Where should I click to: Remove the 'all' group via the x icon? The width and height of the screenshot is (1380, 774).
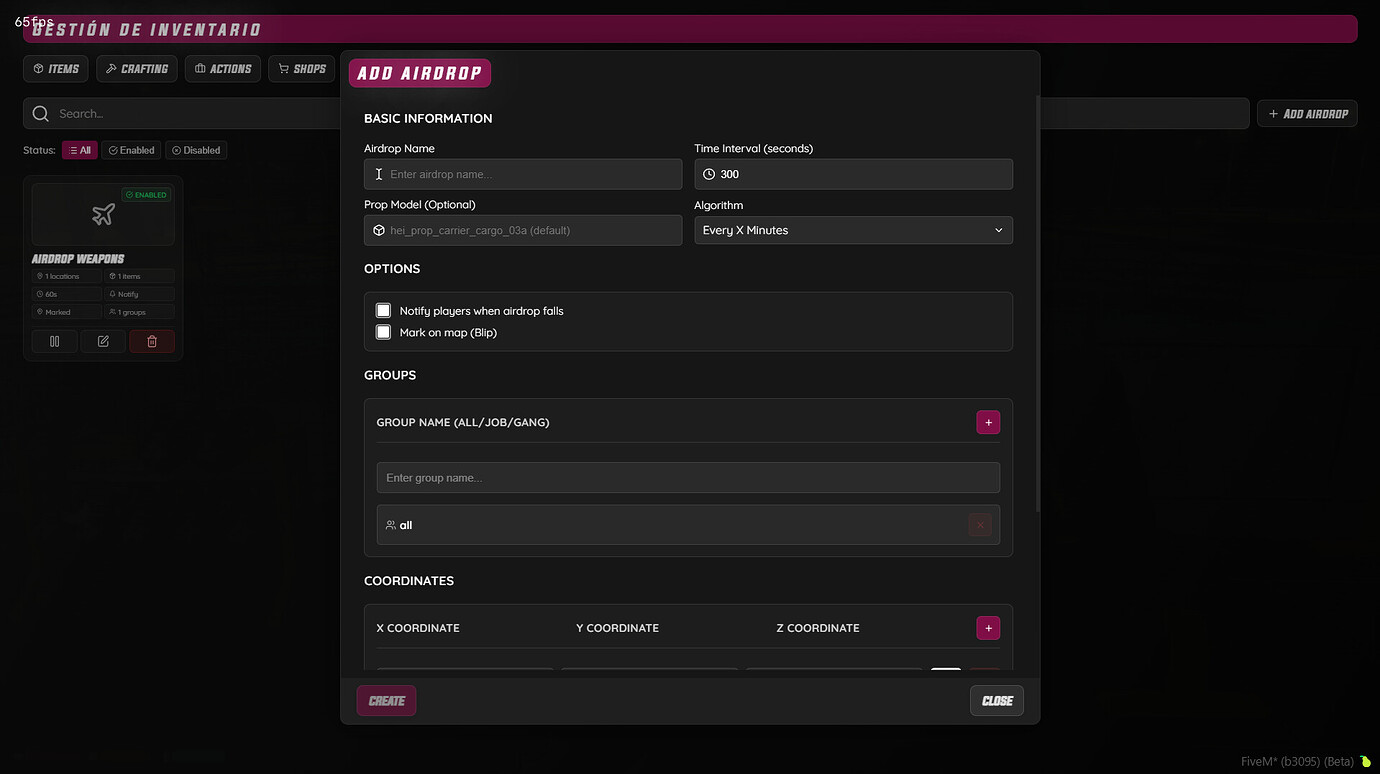point(979,524)
